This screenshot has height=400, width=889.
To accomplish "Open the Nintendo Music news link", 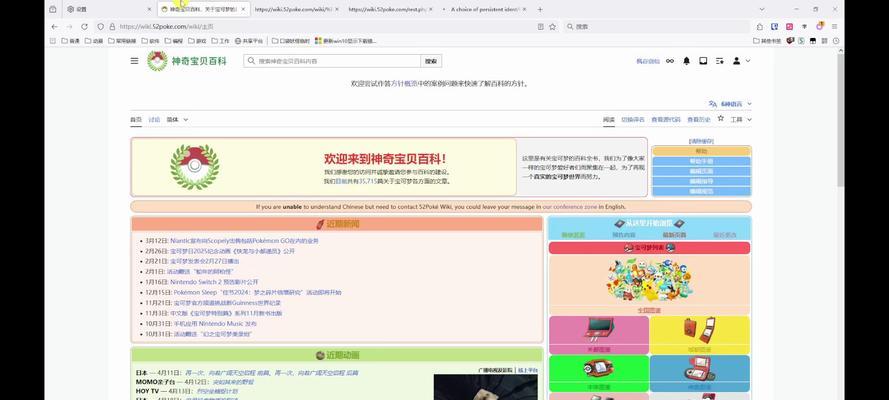I will tap(215, 324).
